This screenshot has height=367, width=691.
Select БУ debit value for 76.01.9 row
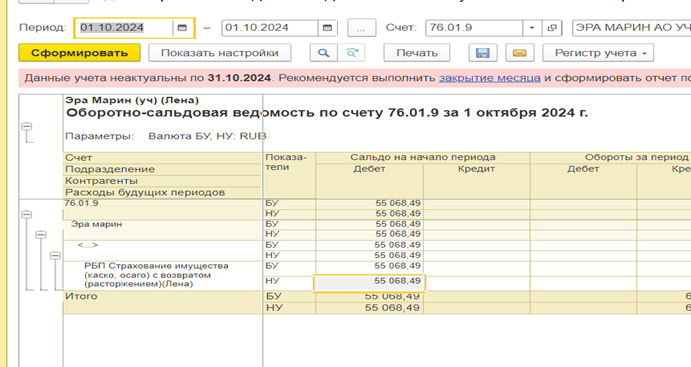click(398, 203)
